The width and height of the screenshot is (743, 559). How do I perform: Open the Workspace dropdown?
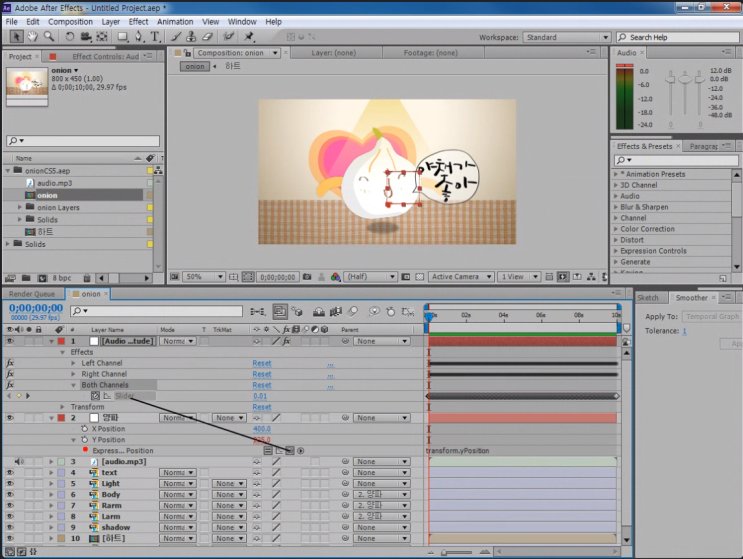coord(565,37)
